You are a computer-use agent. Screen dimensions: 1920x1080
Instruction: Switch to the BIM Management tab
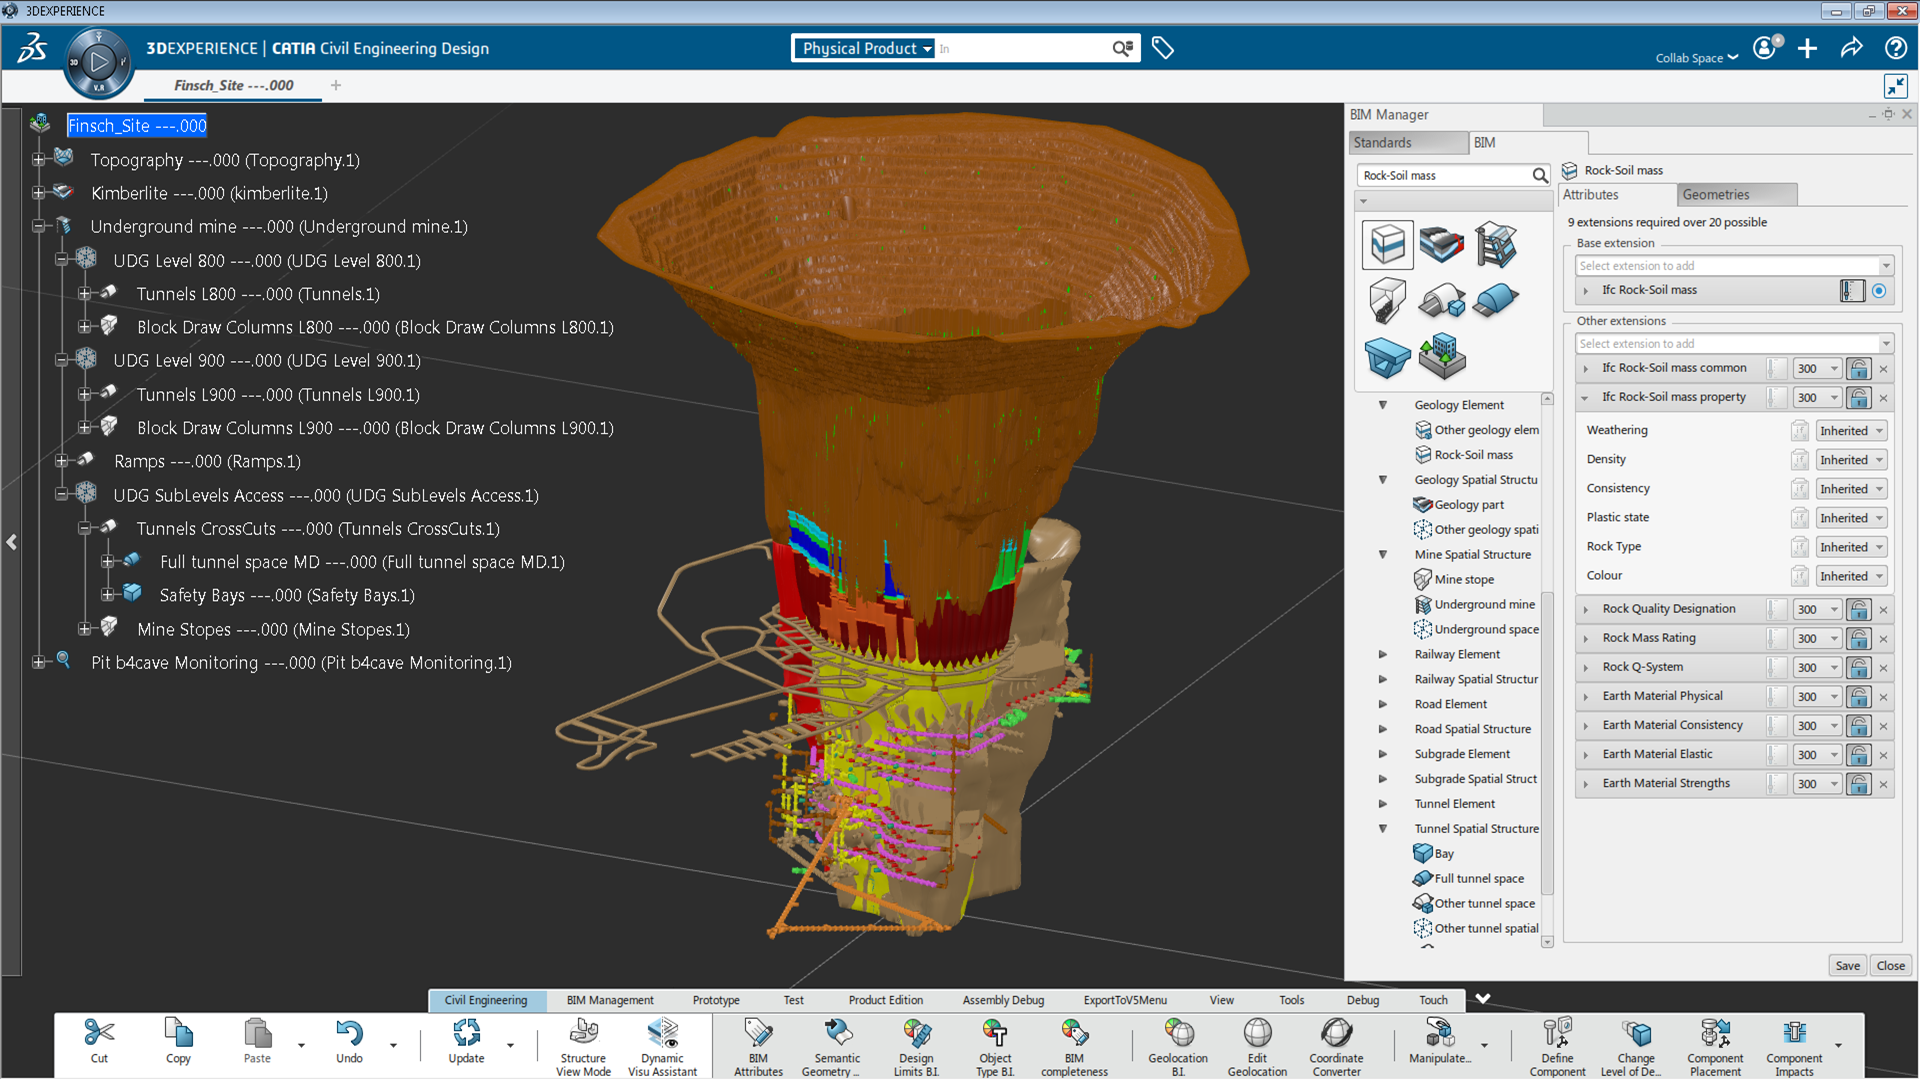pos(610,1000)
